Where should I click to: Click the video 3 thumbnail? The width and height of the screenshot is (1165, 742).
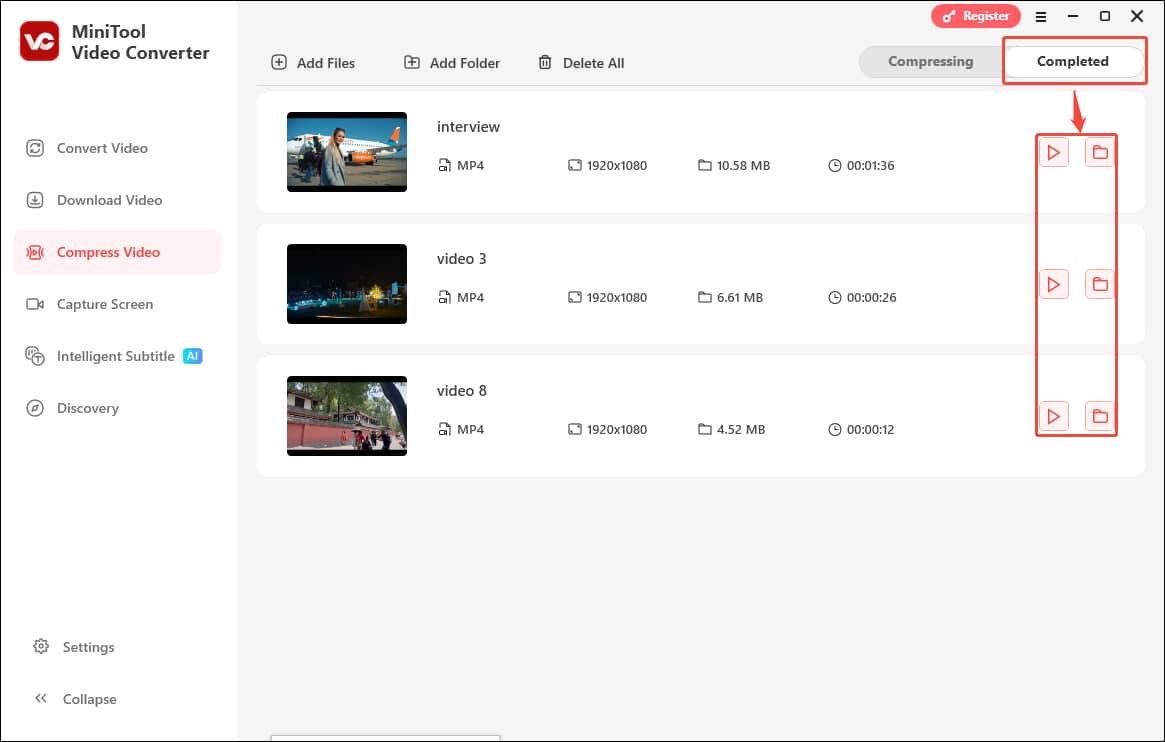coord(347,284)
